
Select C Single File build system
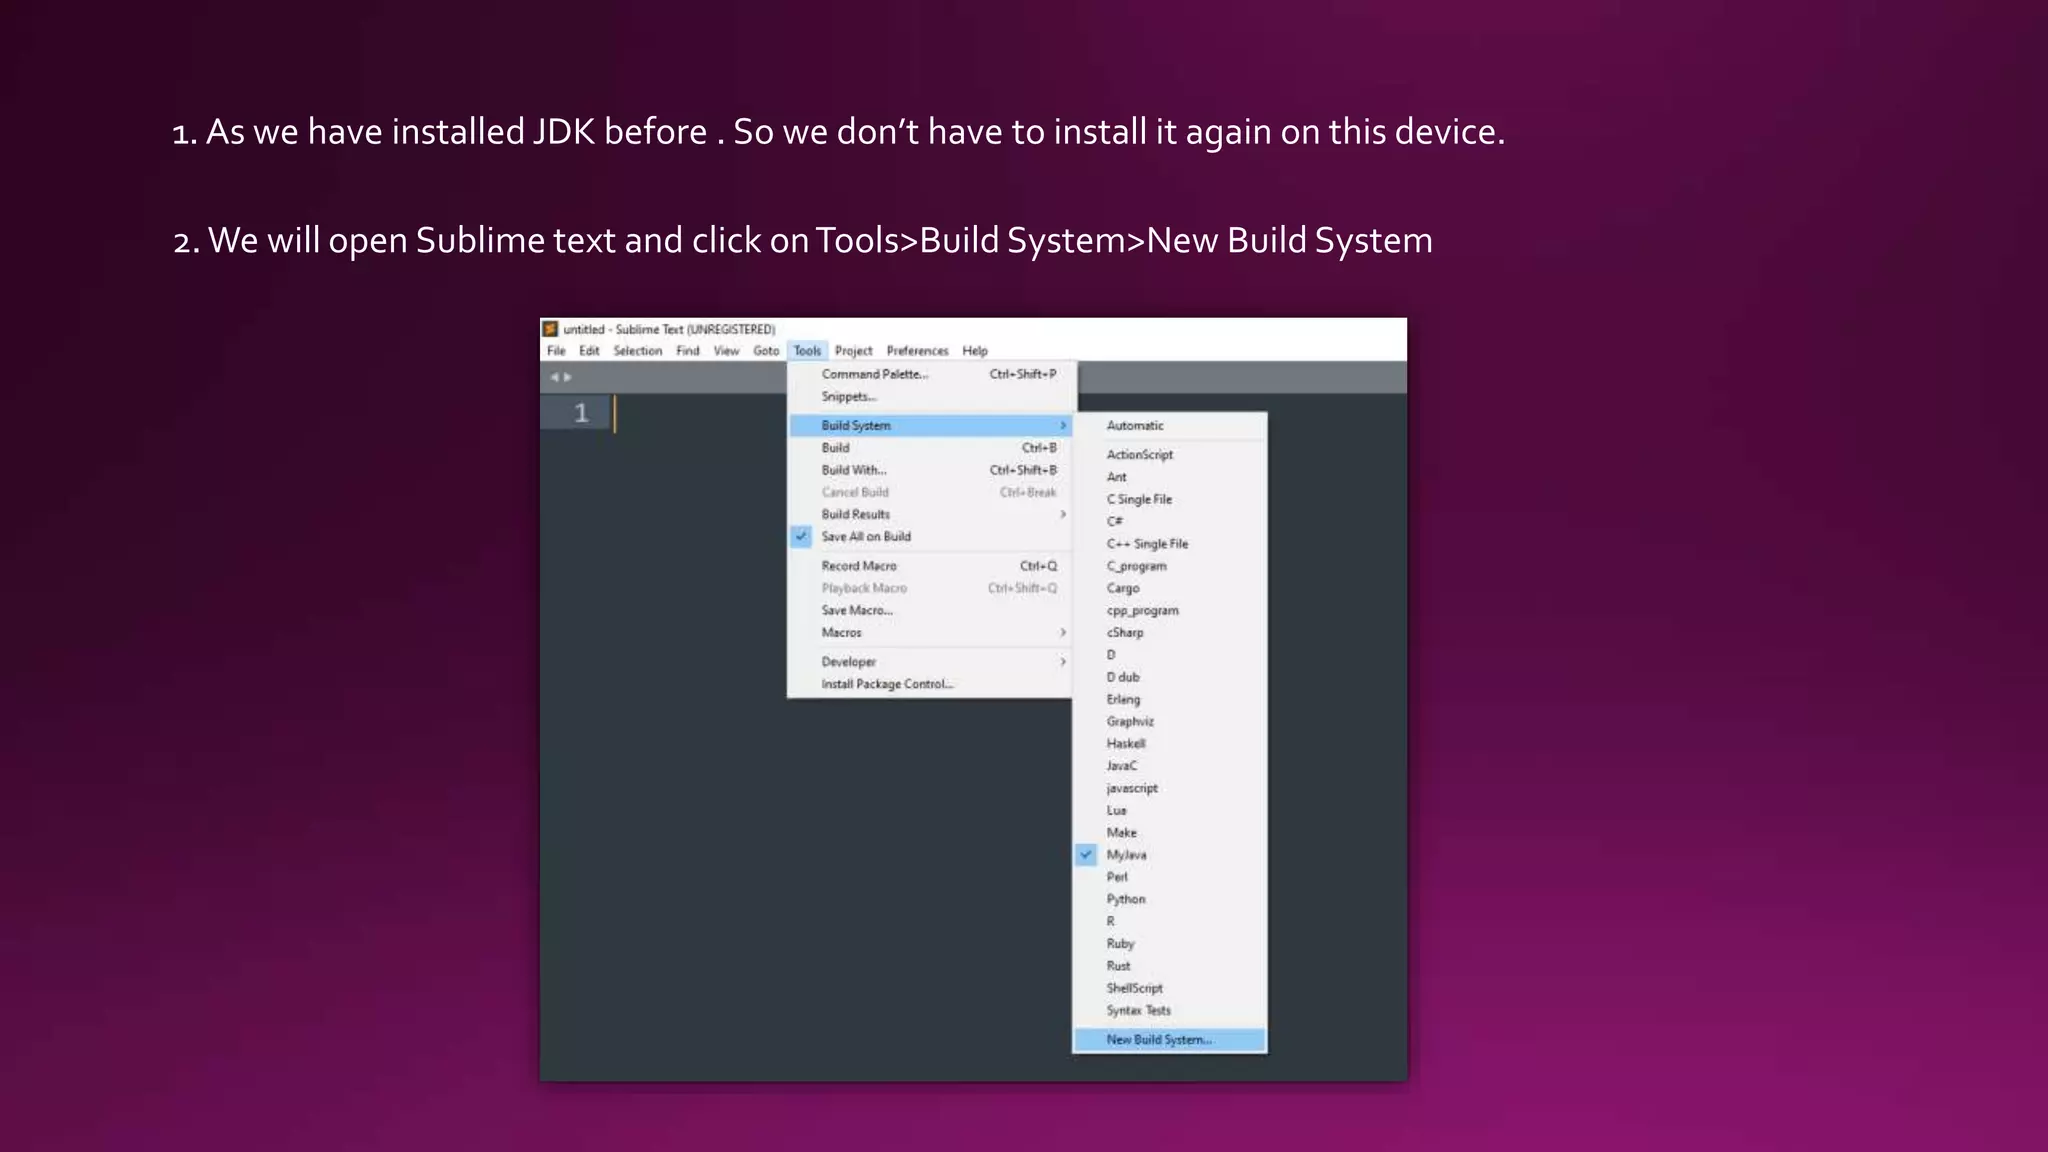pos(1170,499)
